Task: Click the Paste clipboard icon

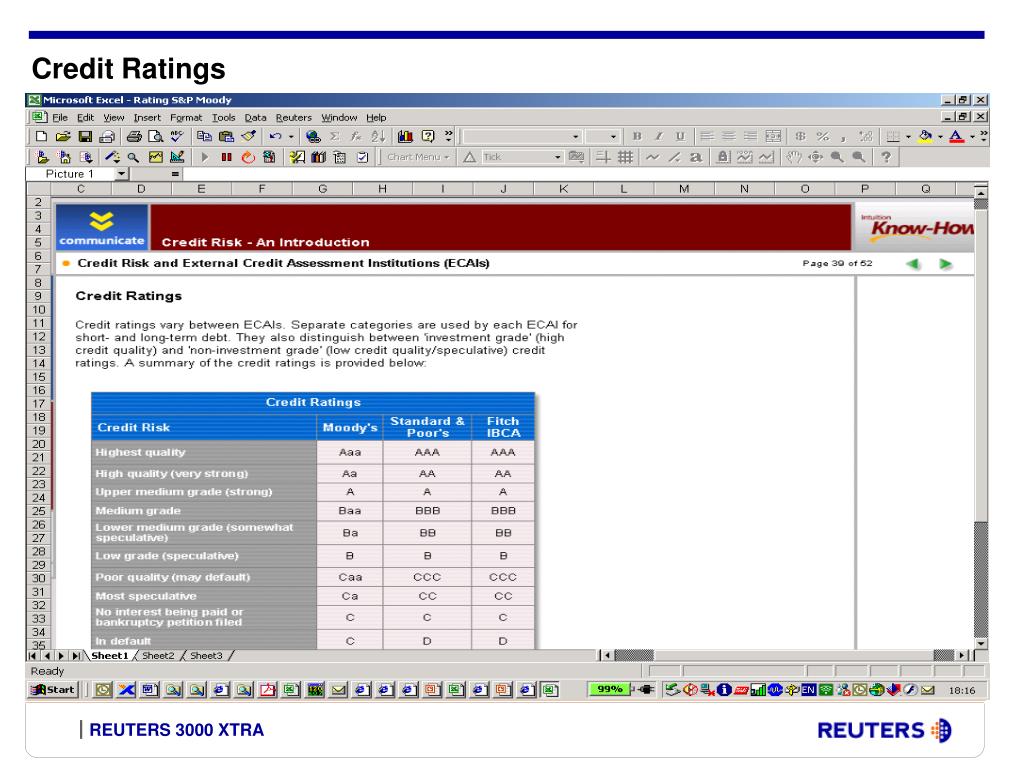Action: point(227,136)
